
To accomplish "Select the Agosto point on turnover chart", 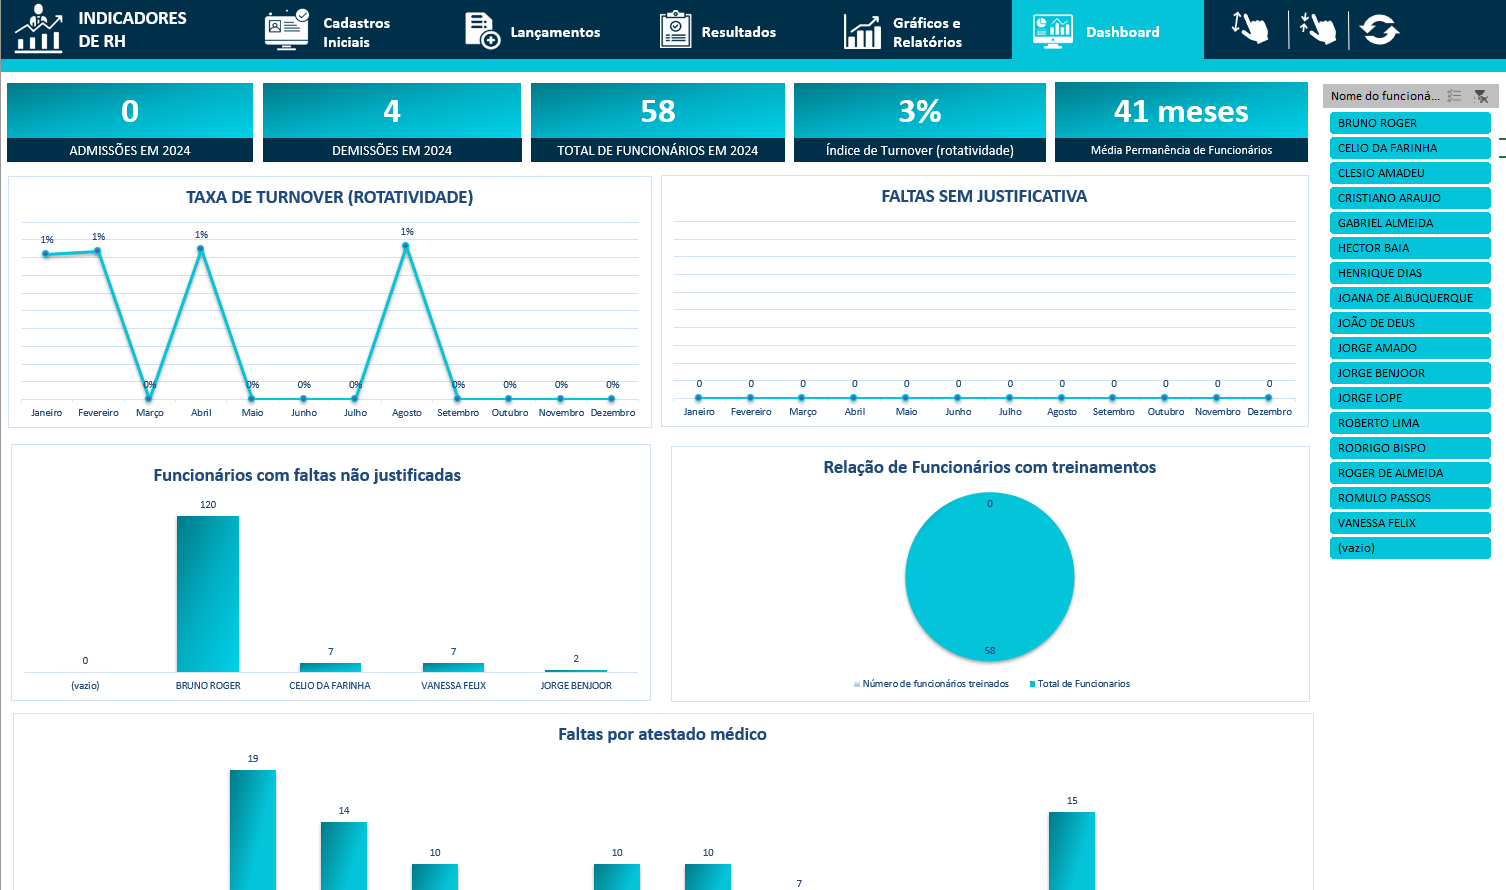I will tap(406, 246).
